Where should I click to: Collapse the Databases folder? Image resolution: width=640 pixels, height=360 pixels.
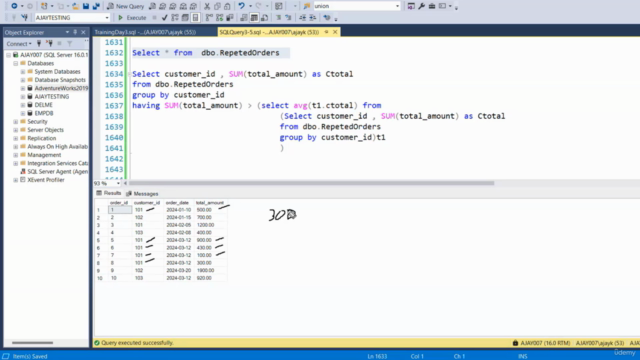16,63
